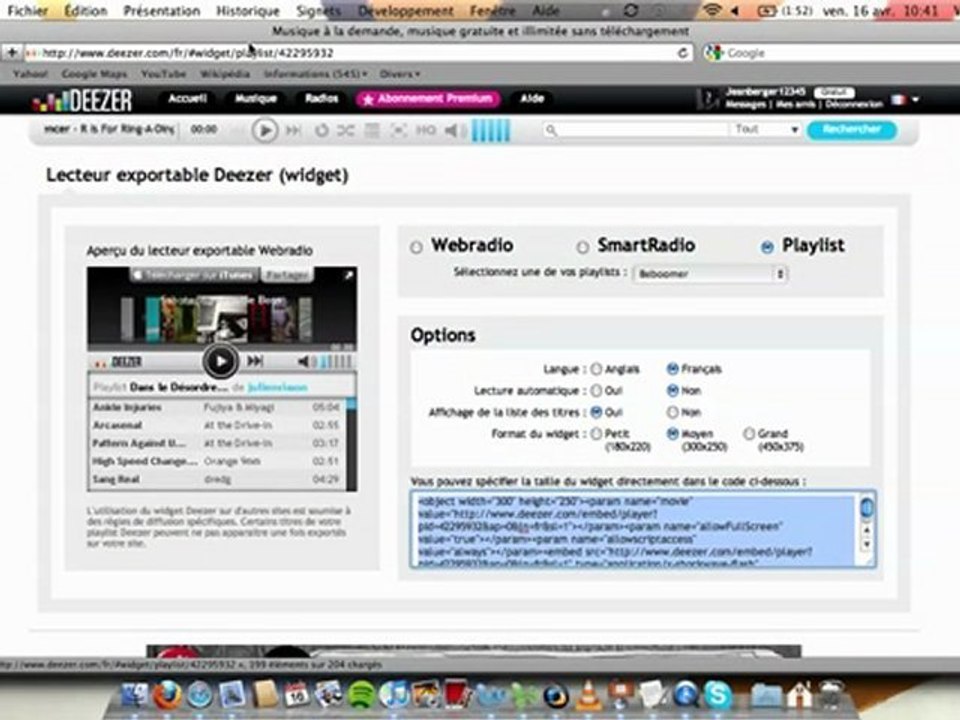Click the Déconnexion link
960x720 pixels.
pos(853,104)
